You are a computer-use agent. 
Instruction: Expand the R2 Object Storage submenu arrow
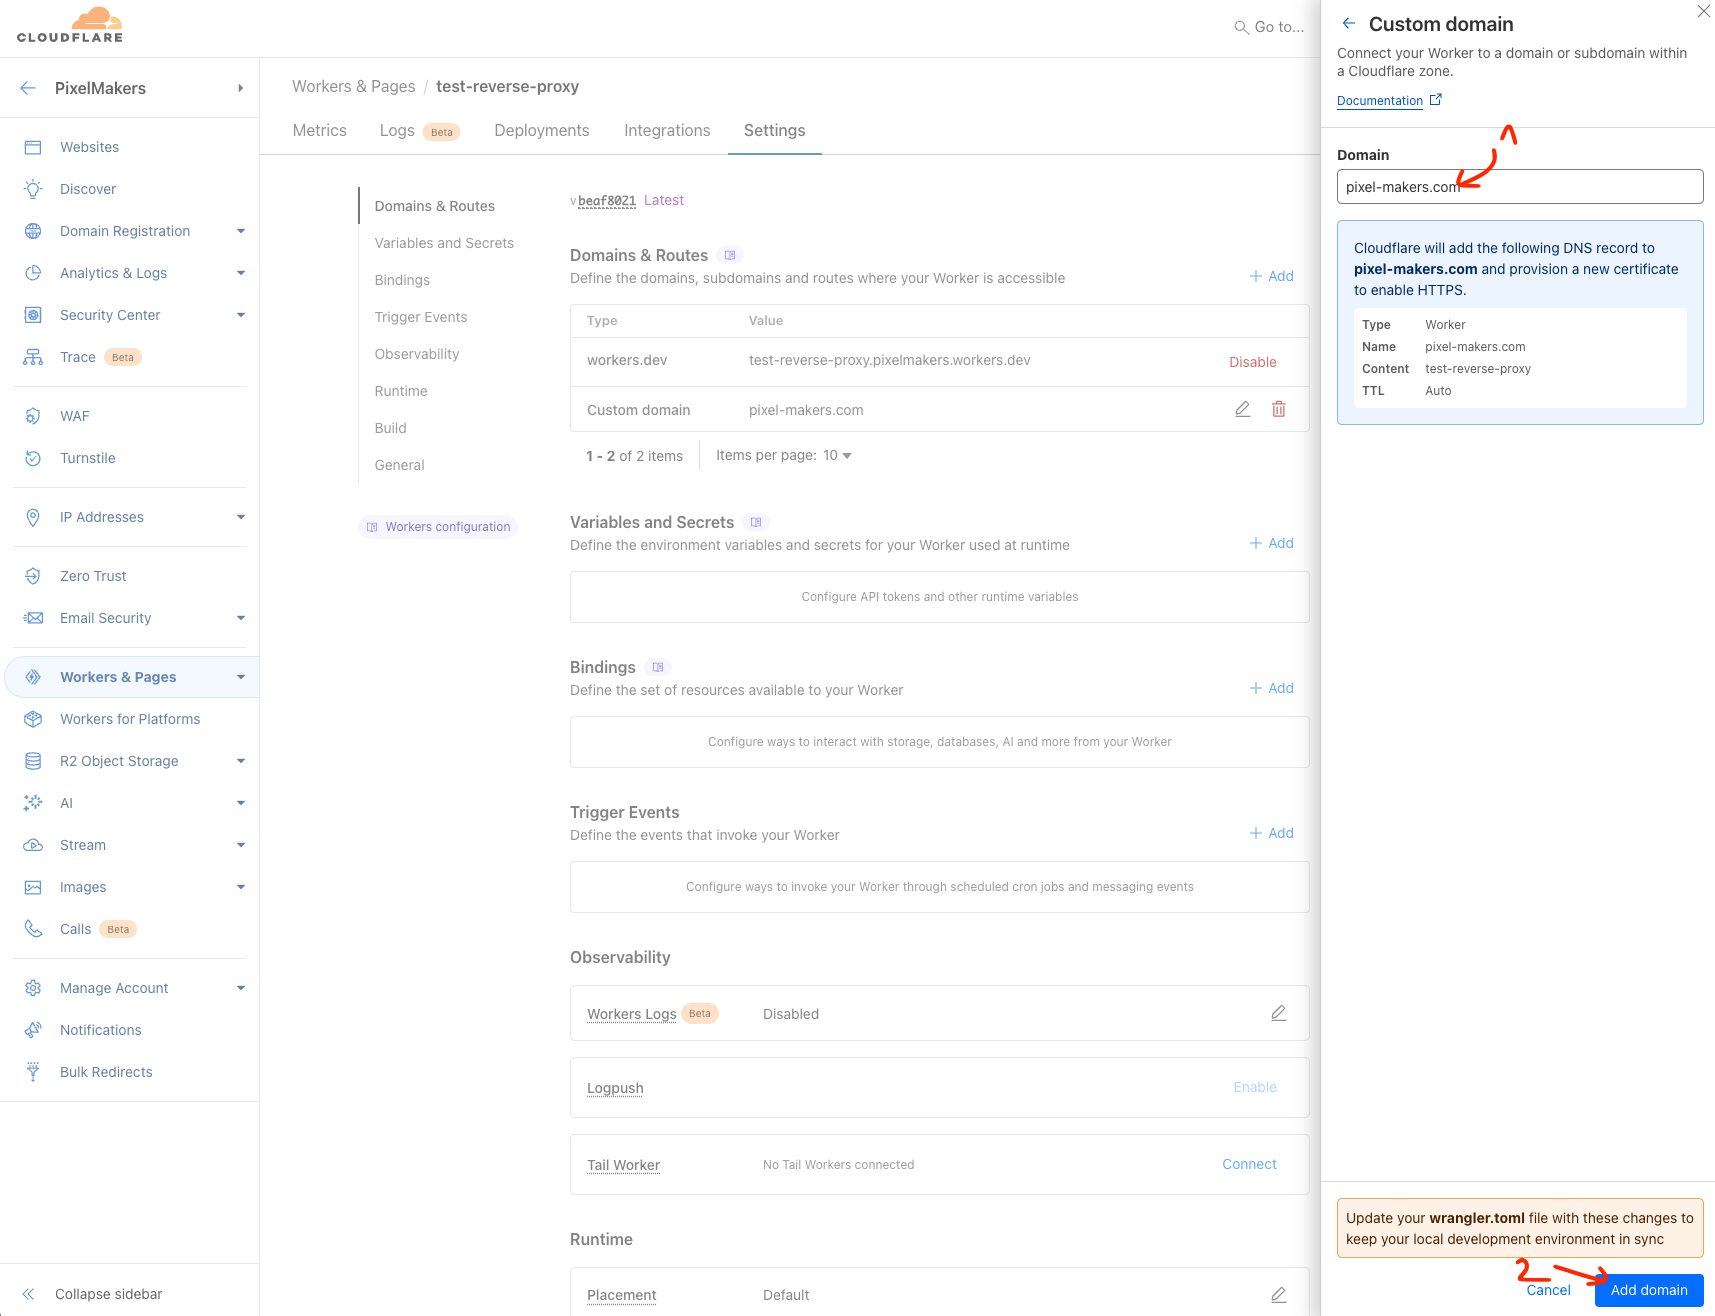pyautogui.click(x=241, y=761)
